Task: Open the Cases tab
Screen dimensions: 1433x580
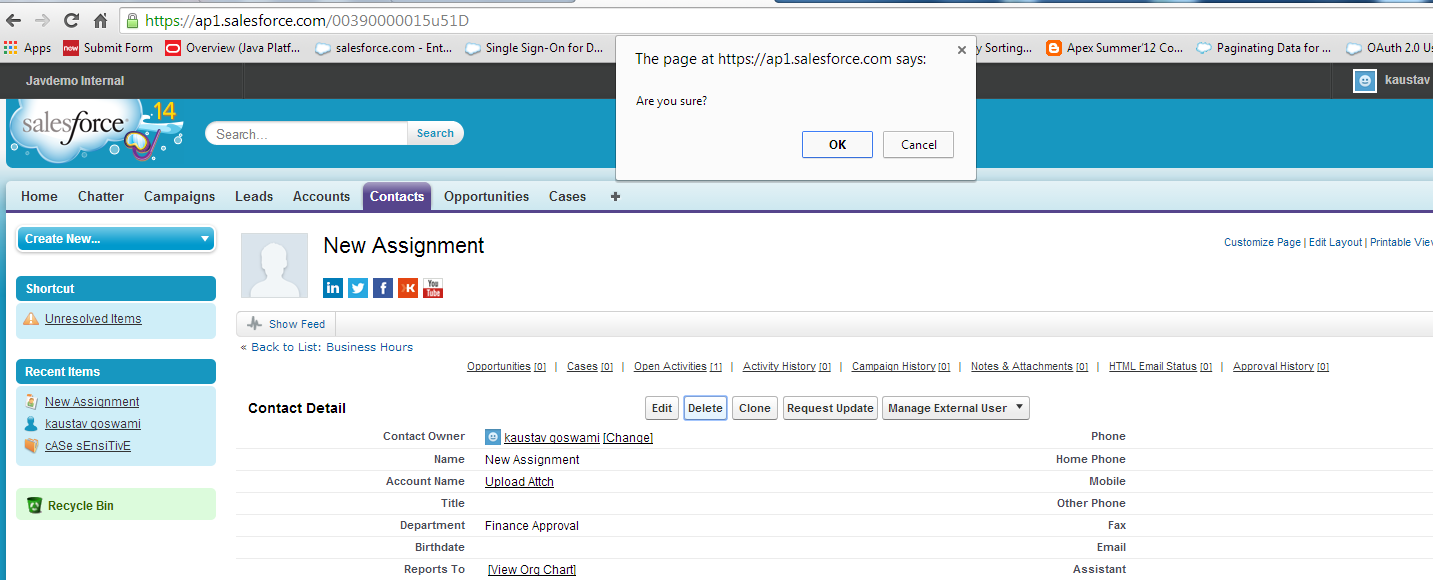Action: (567, 196)
